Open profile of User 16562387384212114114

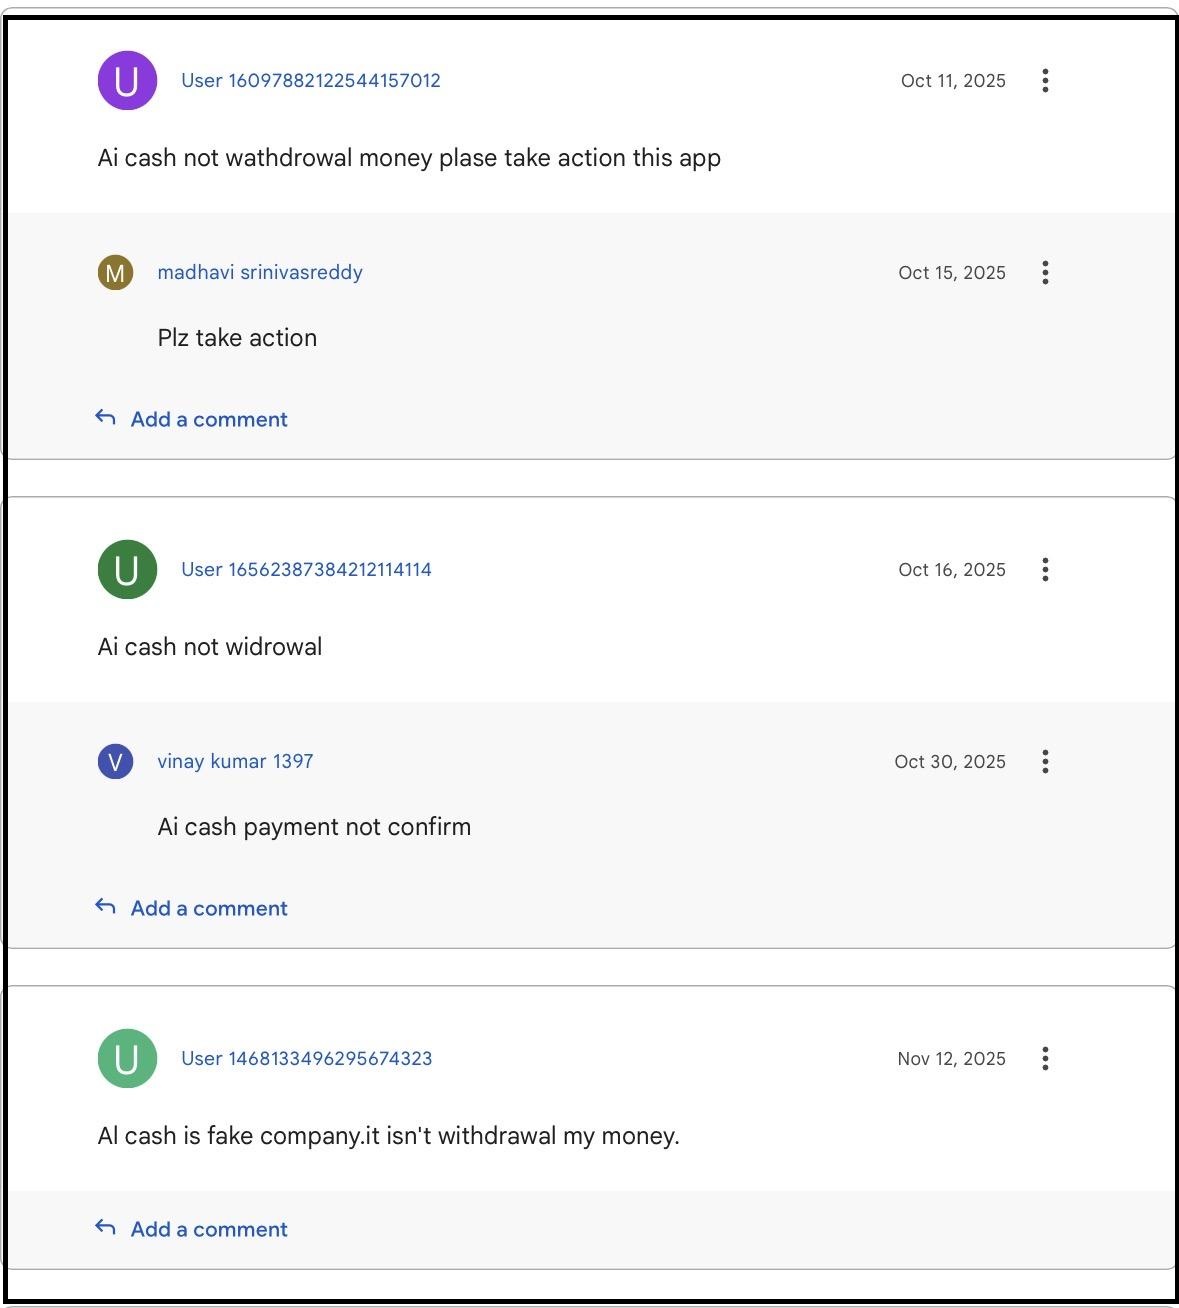[x=306, y=570]
